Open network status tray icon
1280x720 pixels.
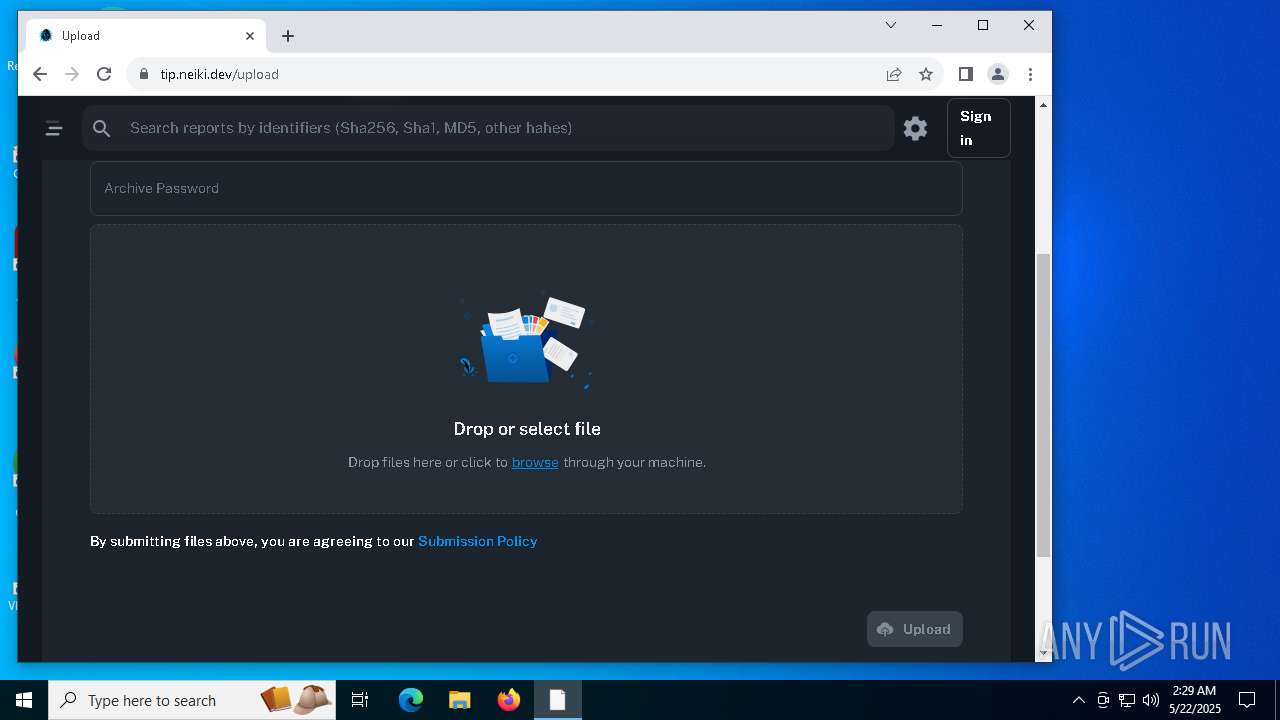[1127, 700]
